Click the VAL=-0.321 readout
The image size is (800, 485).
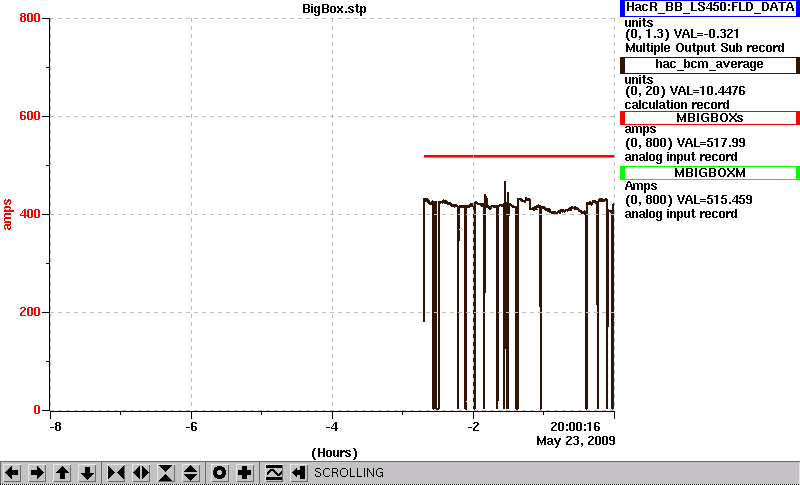coord(706,34)
